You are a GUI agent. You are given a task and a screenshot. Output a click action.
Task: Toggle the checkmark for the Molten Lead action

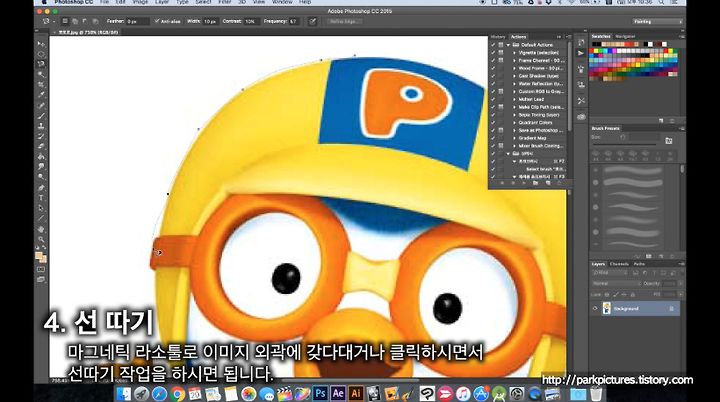493,99
